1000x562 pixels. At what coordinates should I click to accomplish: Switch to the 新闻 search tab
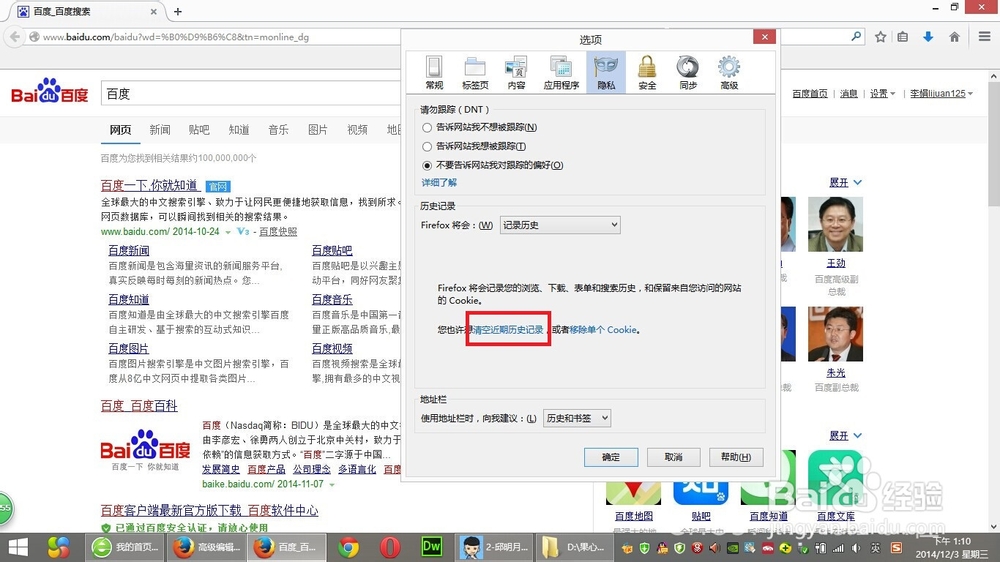160,130
